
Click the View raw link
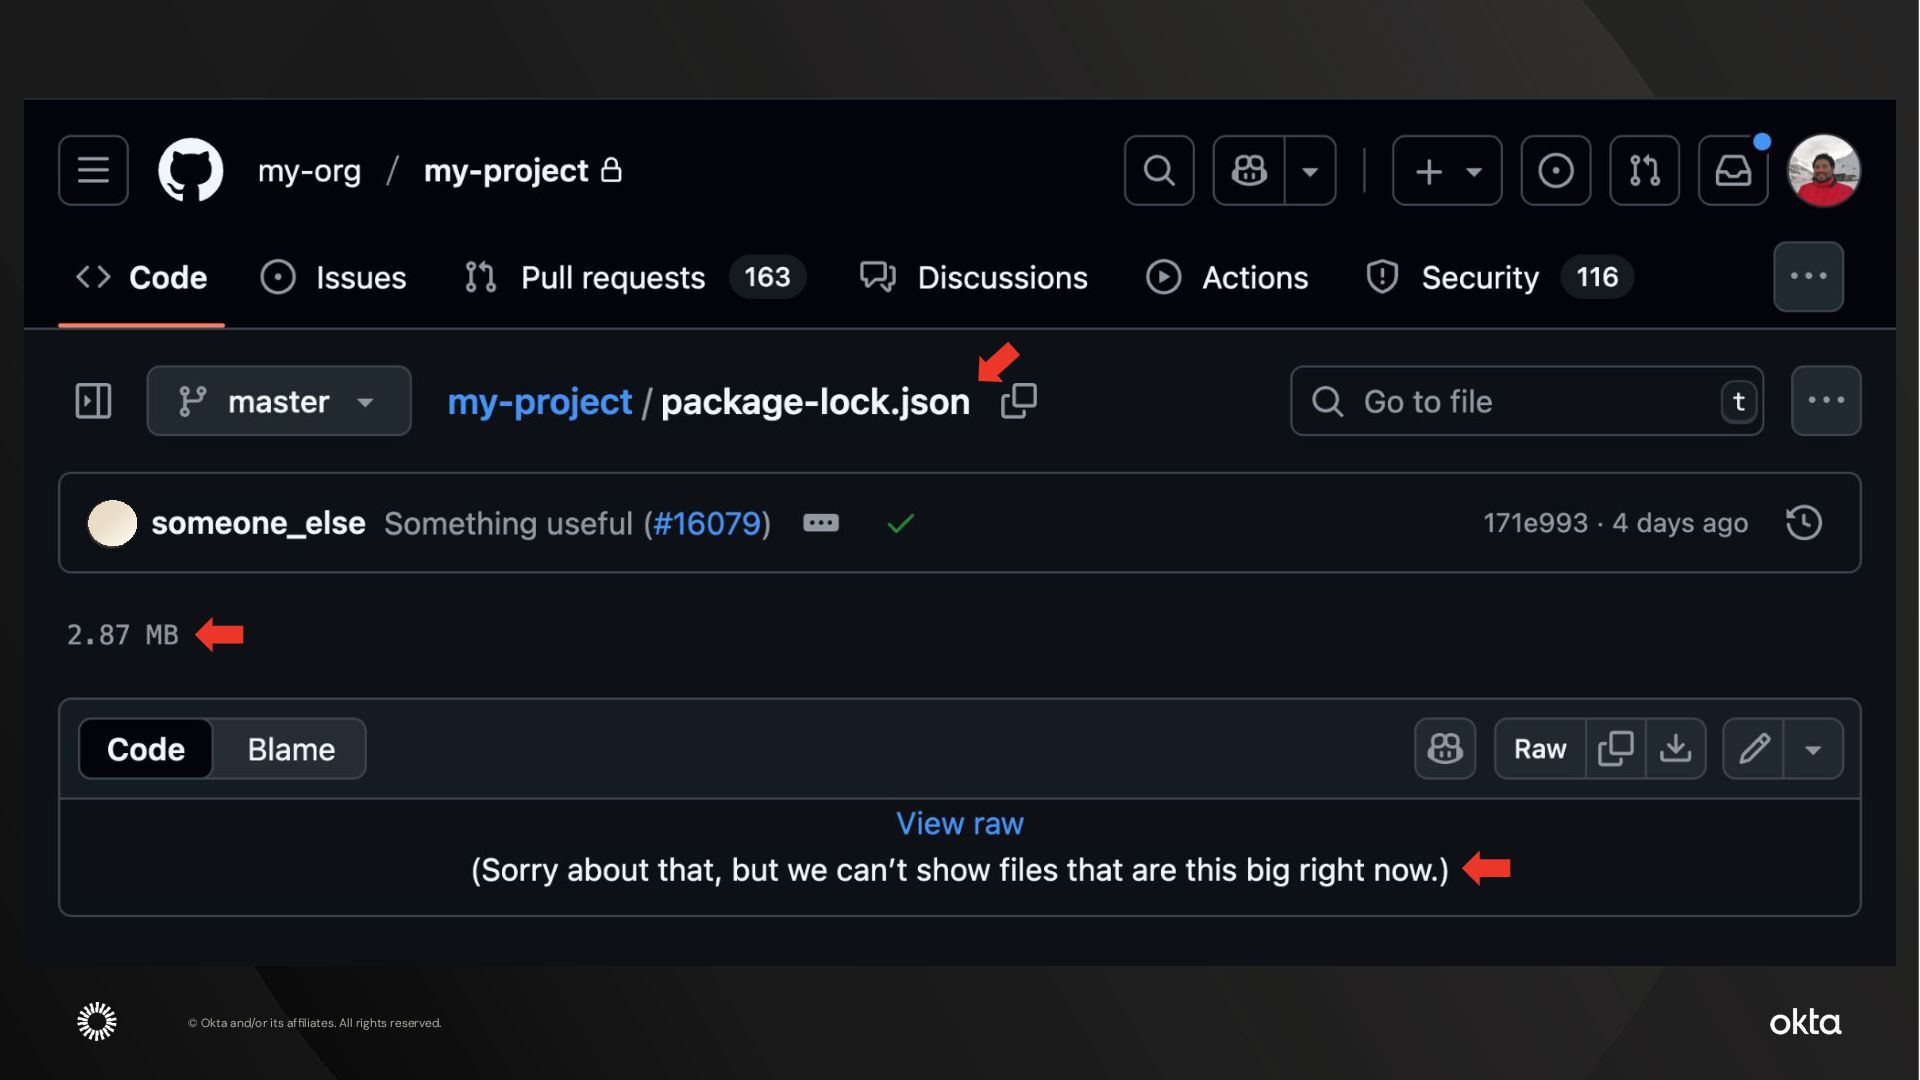pos(959,823)
